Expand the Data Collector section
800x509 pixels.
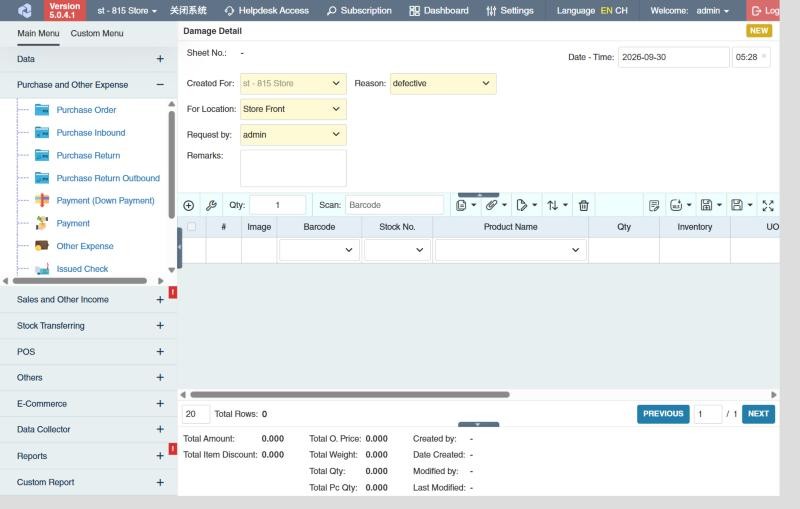click(x=160, y=429)
